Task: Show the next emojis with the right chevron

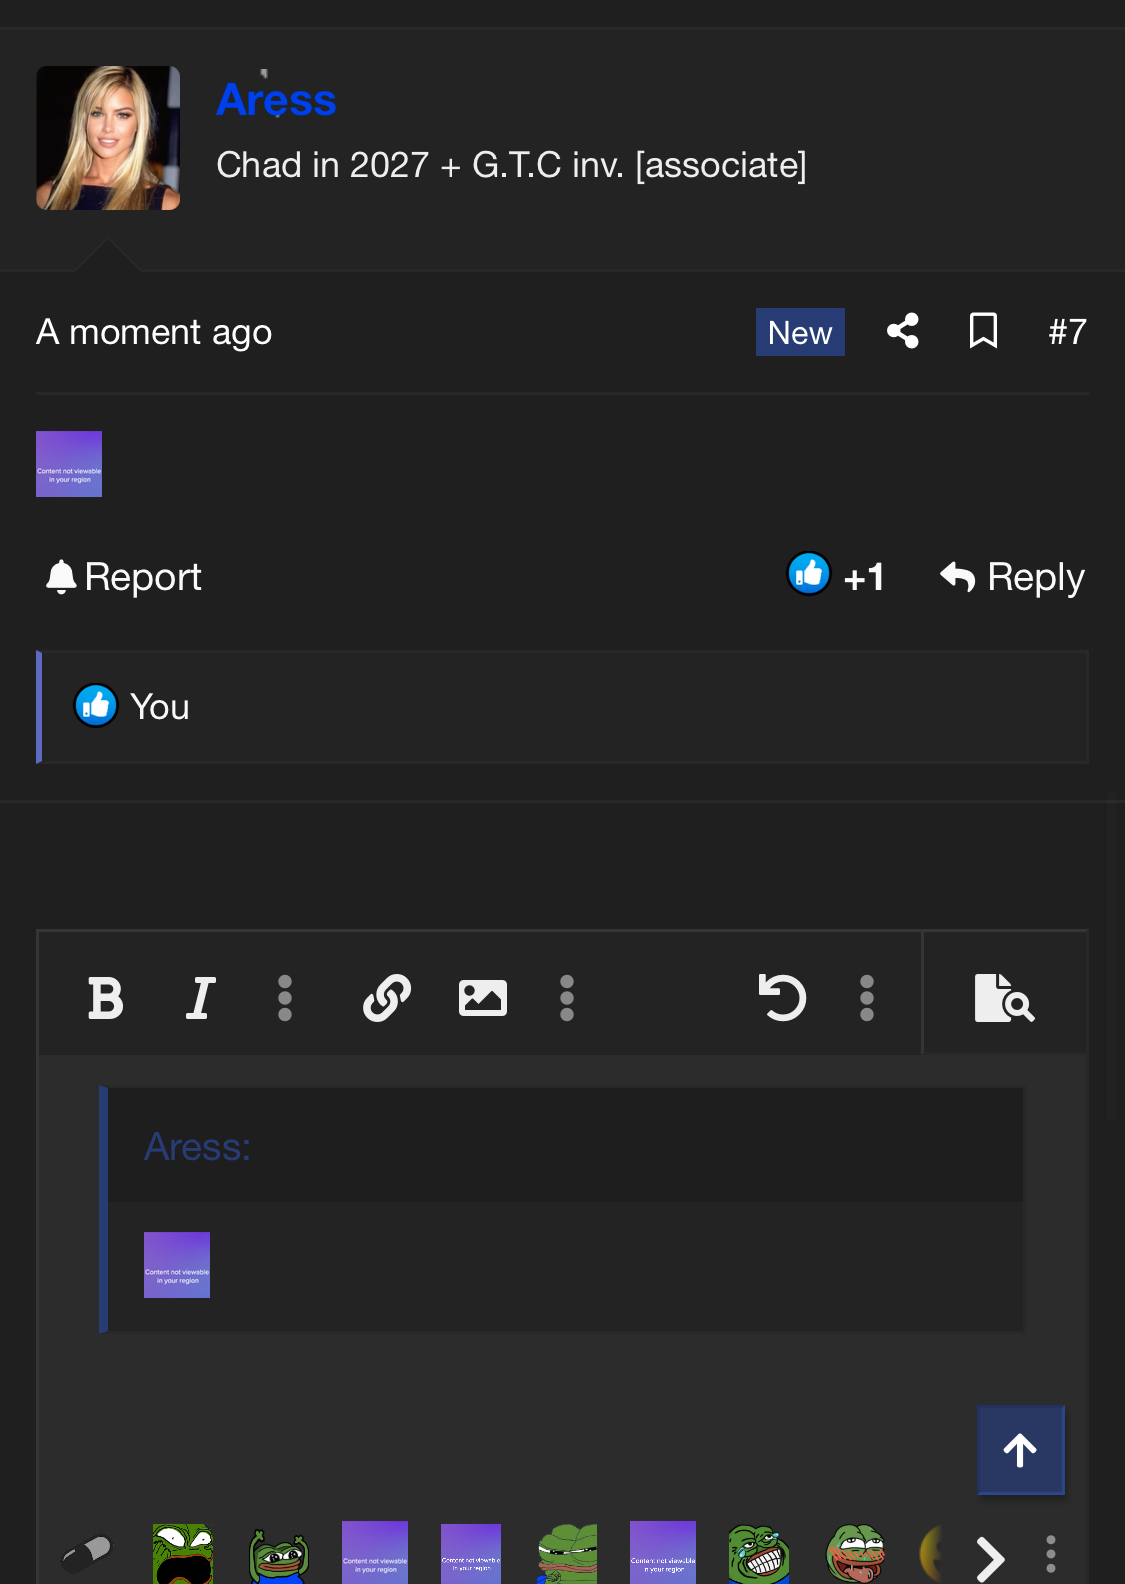Action: pyautogui.click(x=990, y=1557)
